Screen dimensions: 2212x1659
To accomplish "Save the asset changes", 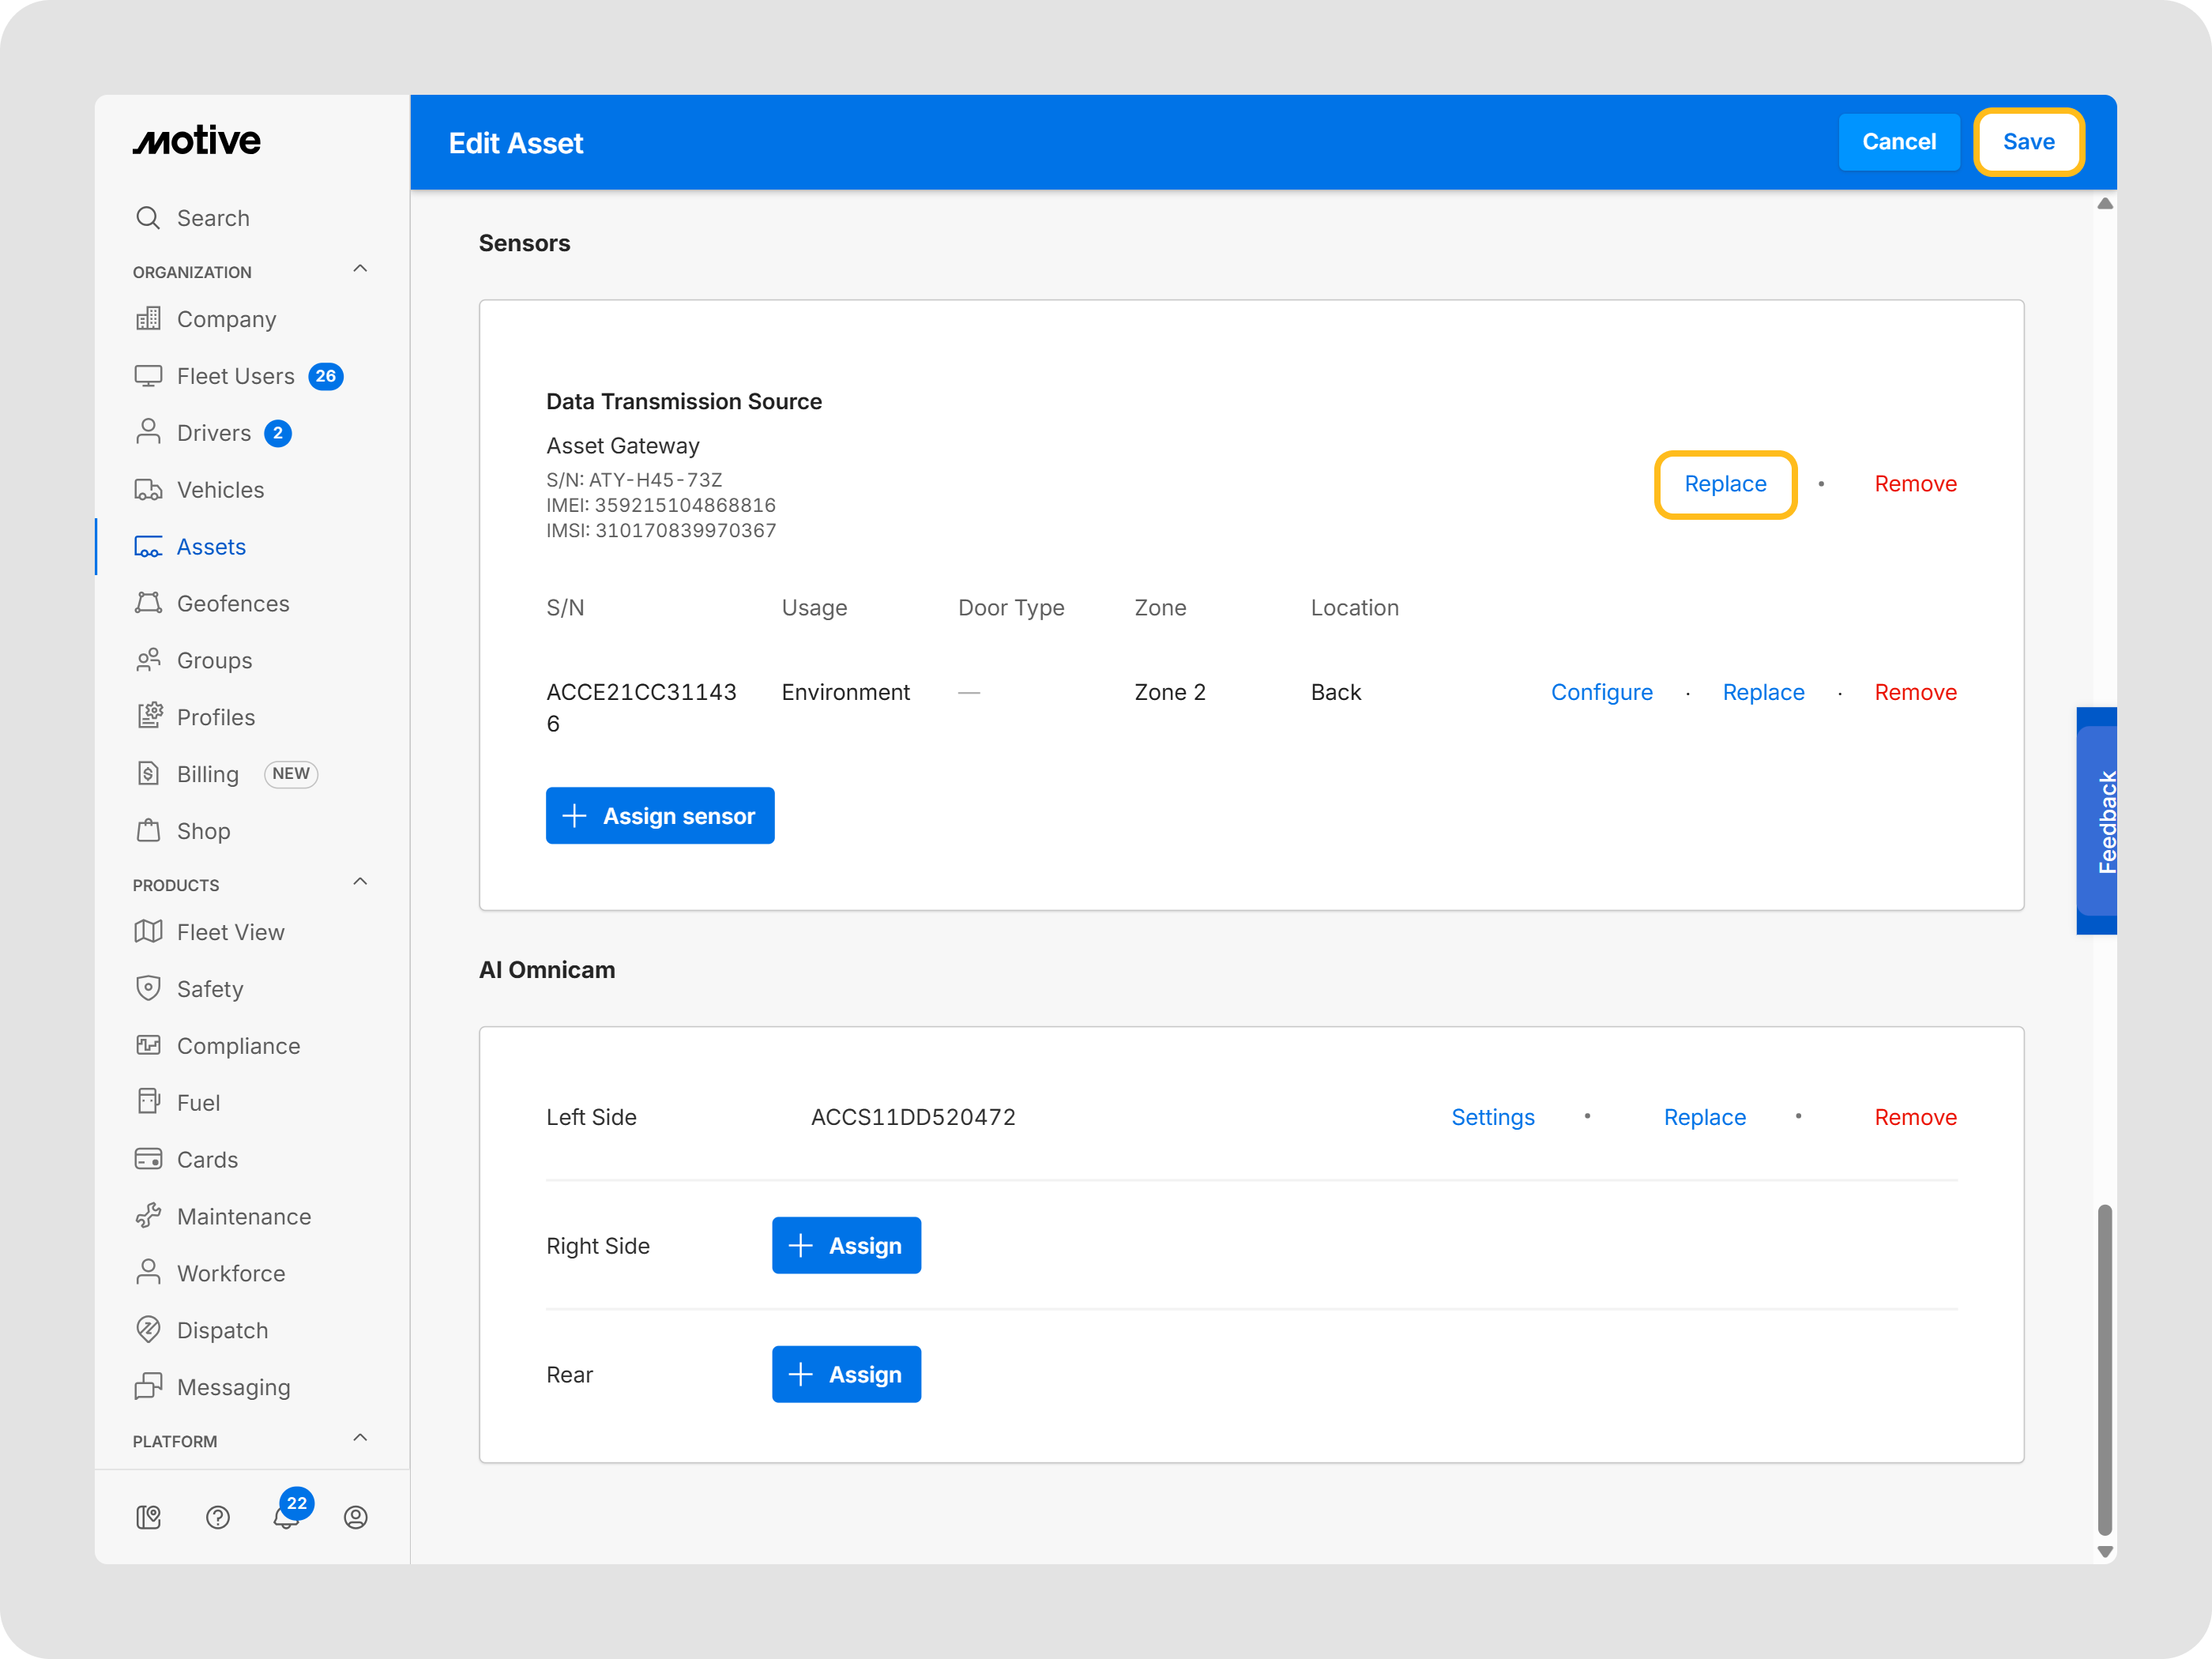I will (2028, 142).
